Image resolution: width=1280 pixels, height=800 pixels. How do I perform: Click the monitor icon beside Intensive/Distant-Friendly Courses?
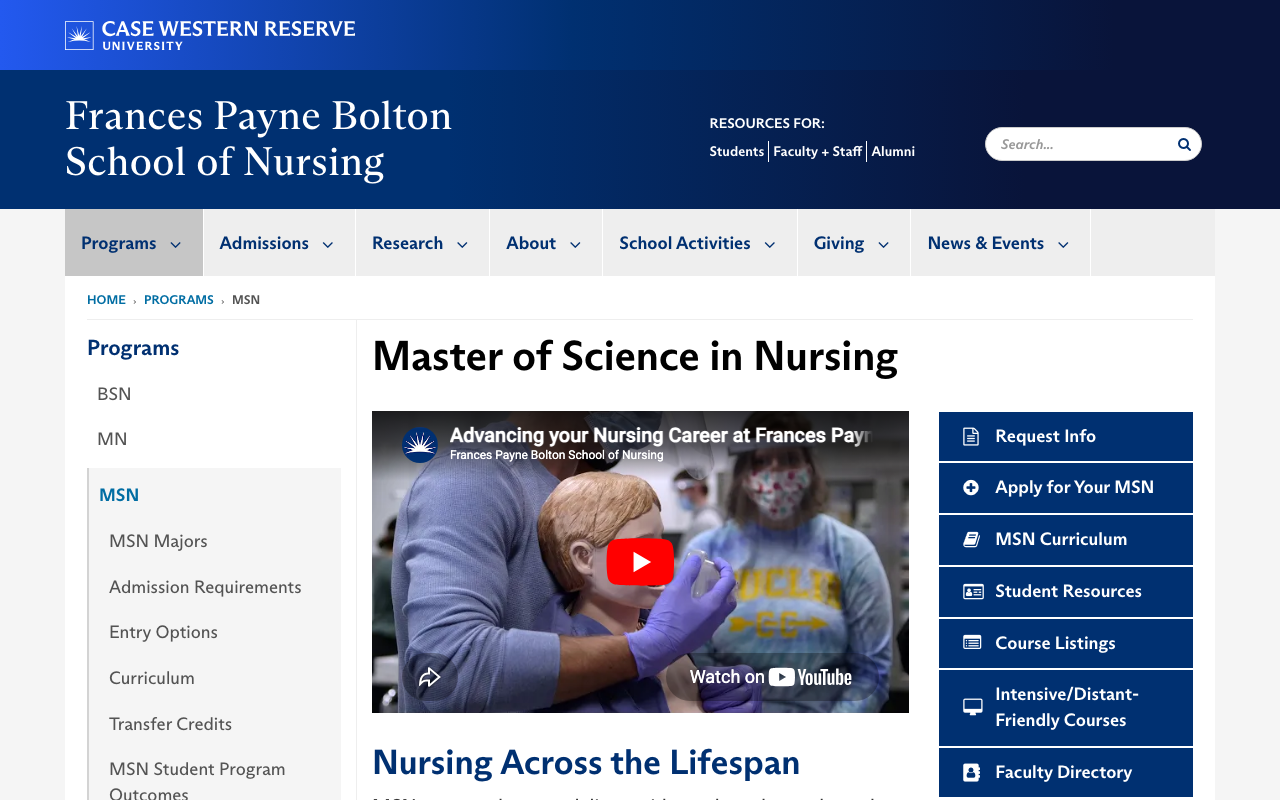[x=972, y=707]
